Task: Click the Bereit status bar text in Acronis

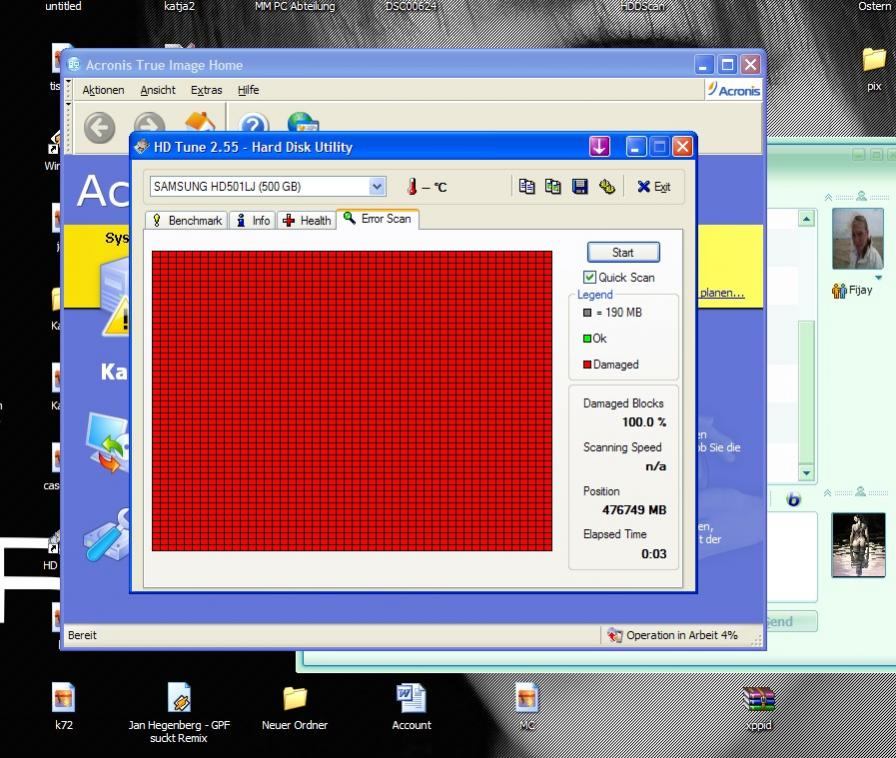Action: [x=82, y=635]
